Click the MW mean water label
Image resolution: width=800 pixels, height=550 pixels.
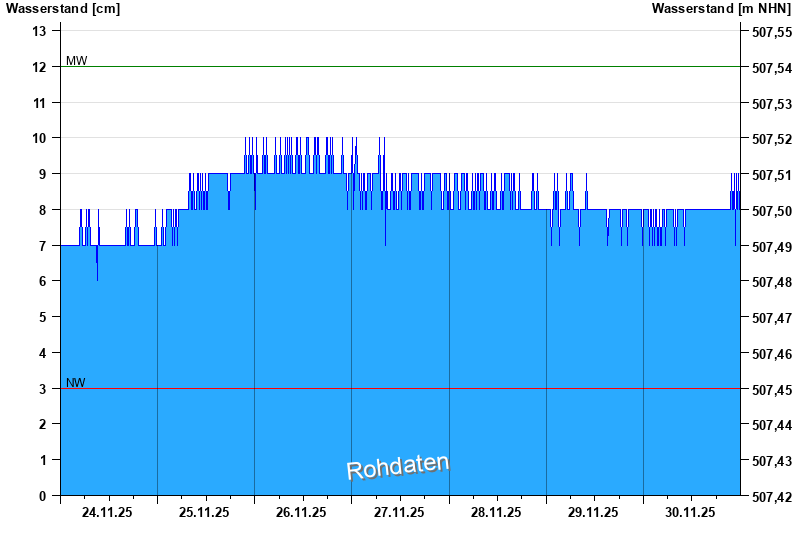point(77,61)
